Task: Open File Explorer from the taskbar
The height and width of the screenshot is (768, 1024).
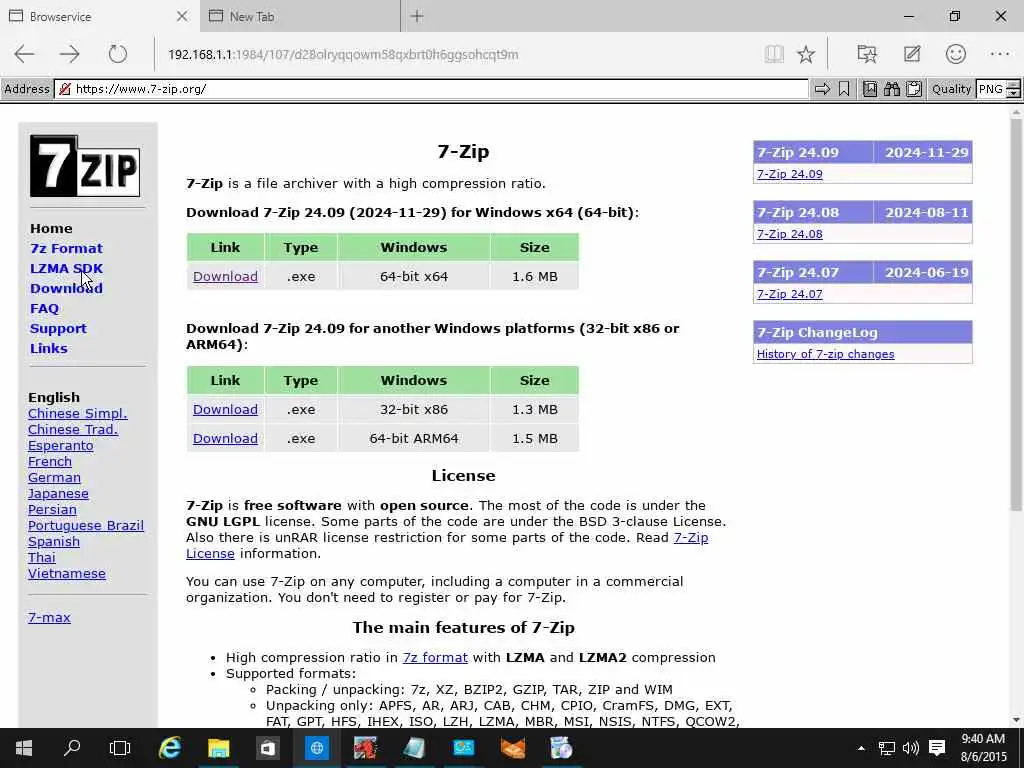Action: tap(219, 748)
